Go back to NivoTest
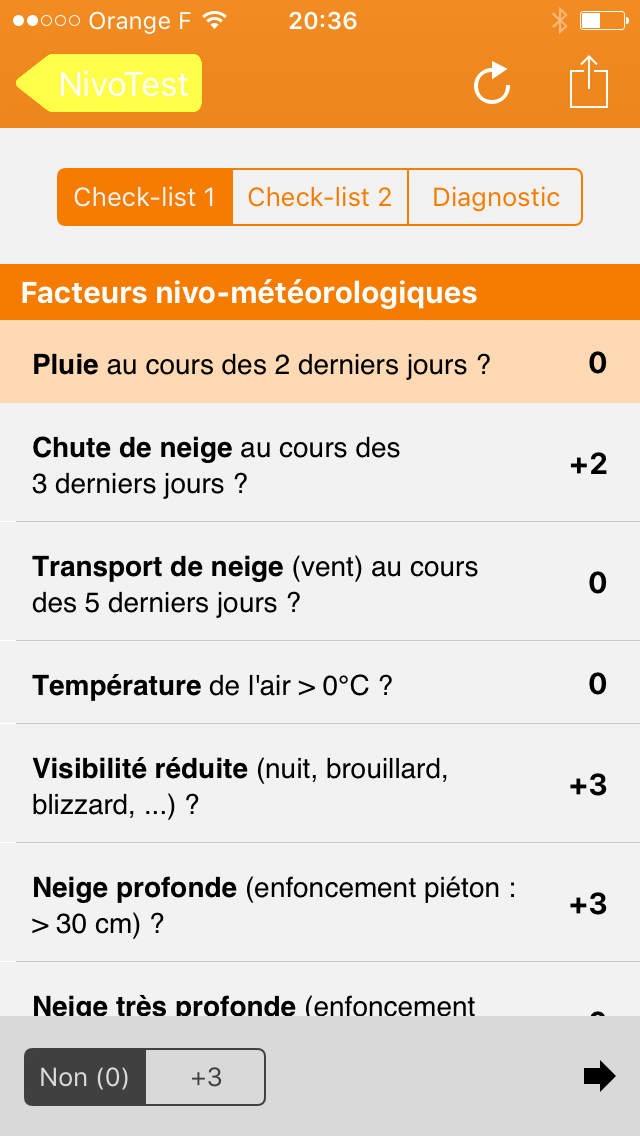 (110, 83)
